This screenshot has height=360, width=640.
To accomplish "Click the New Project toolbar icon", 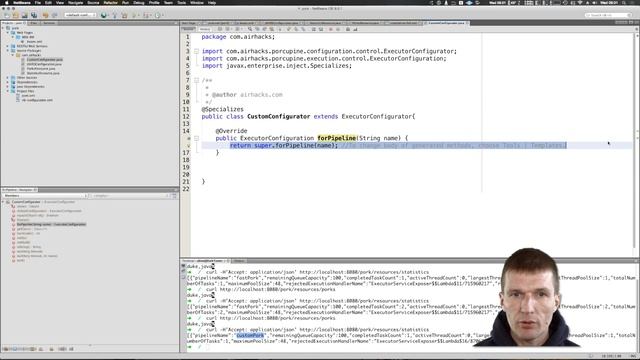I will [x=16, y=15].
